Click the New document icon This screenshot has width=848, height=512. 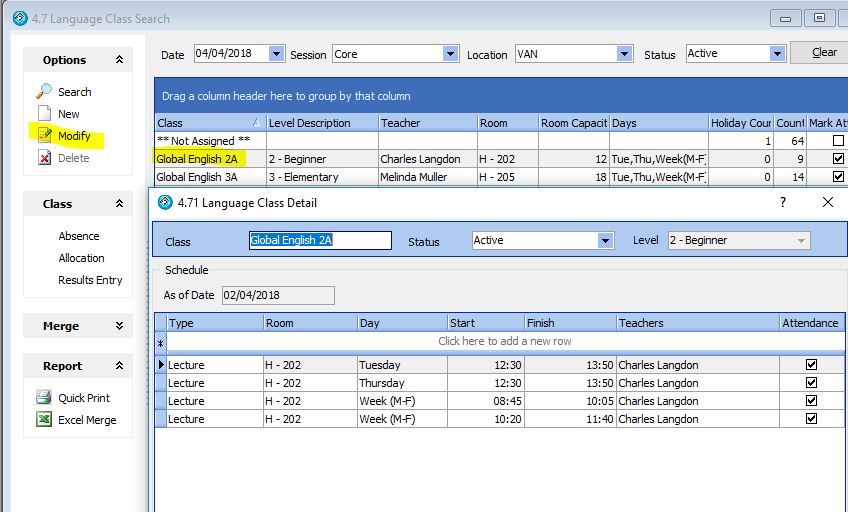[44, 114]
